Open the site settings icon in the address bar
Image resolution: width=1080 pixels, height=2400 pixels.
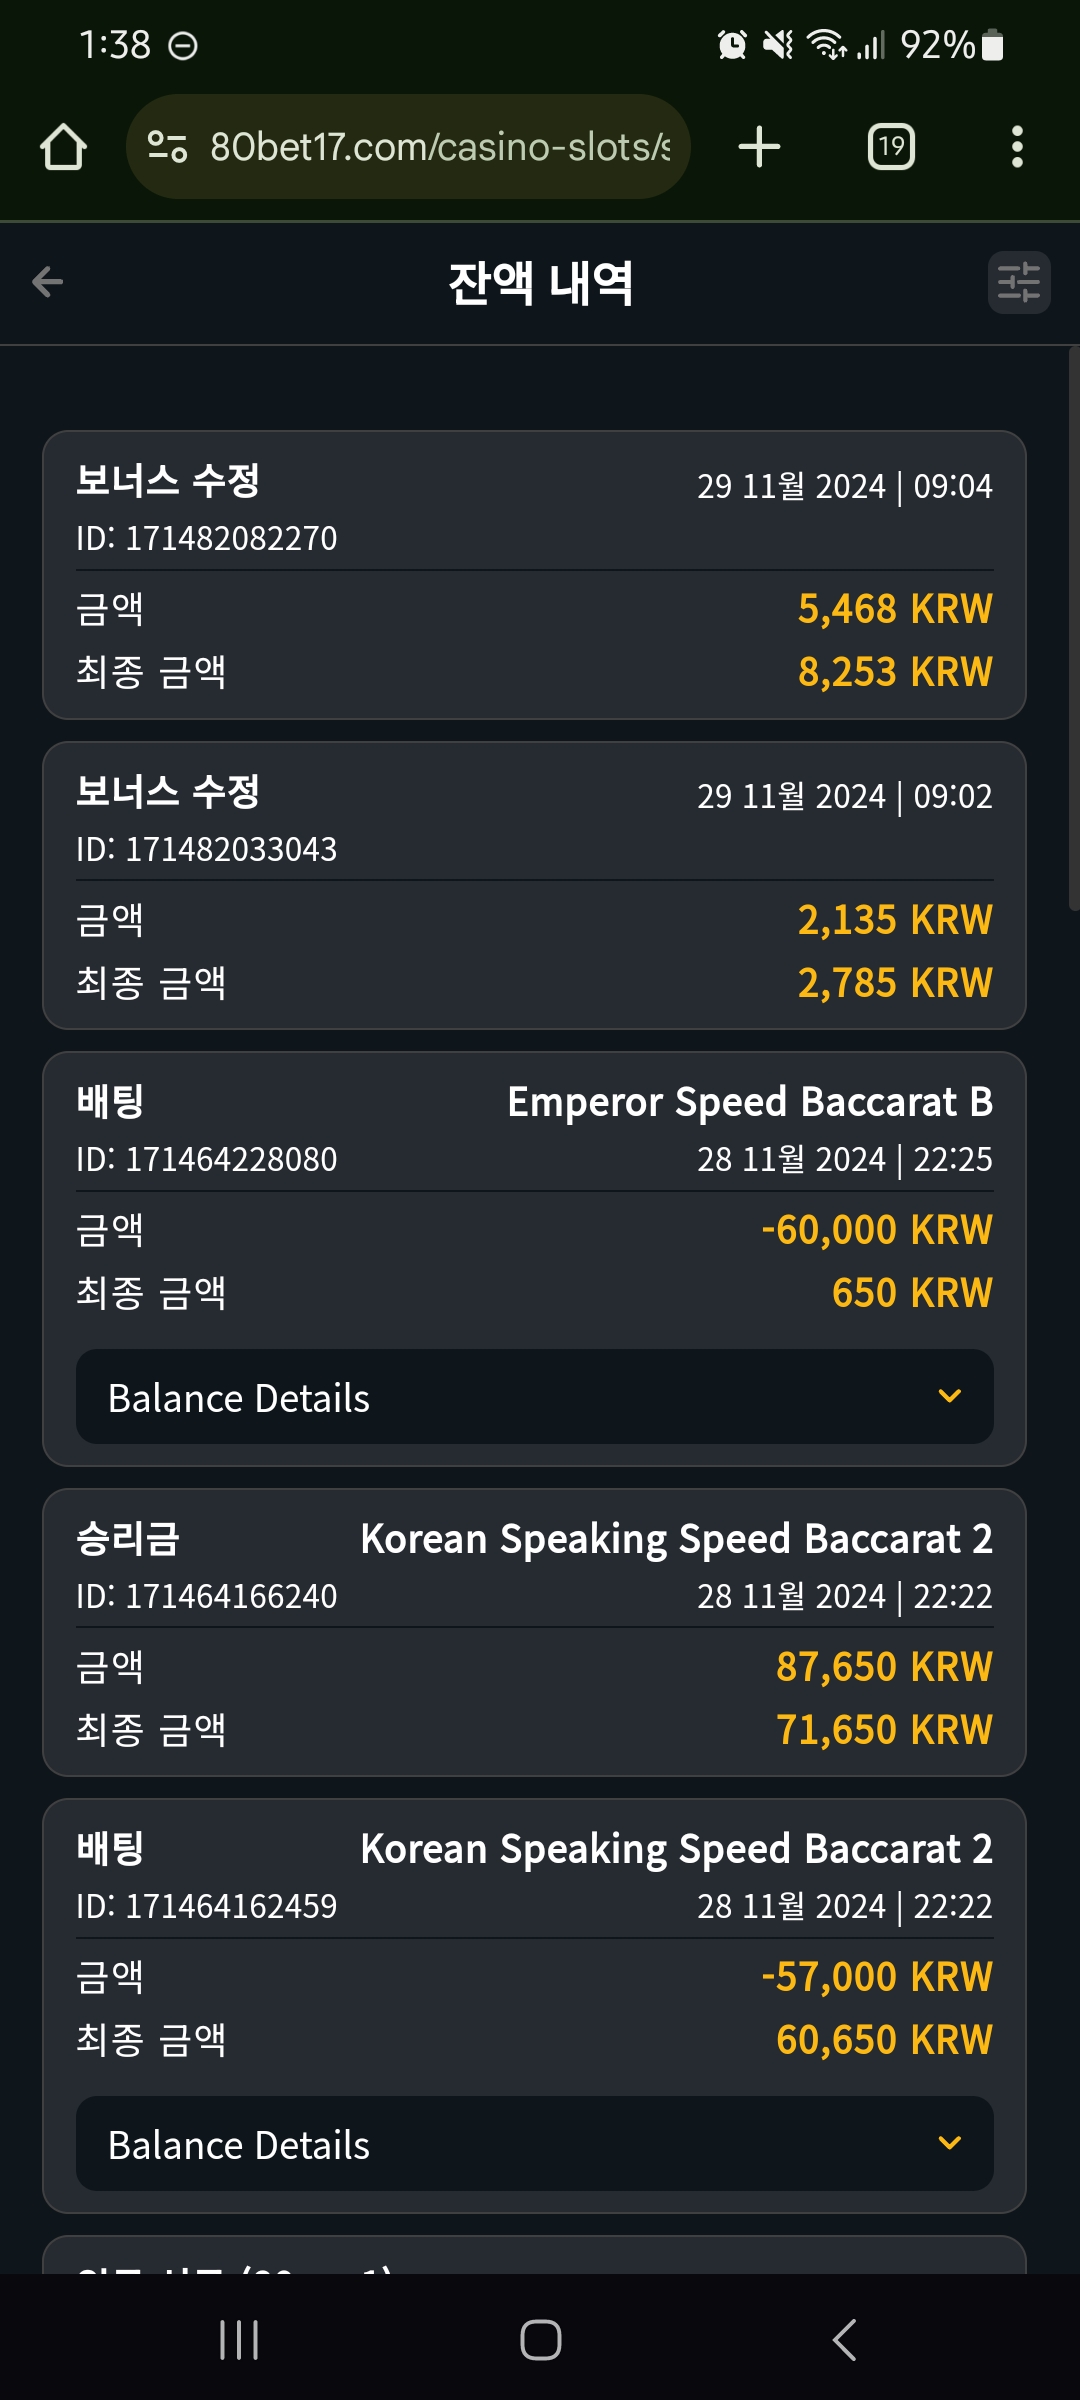(x=167, y=147)
